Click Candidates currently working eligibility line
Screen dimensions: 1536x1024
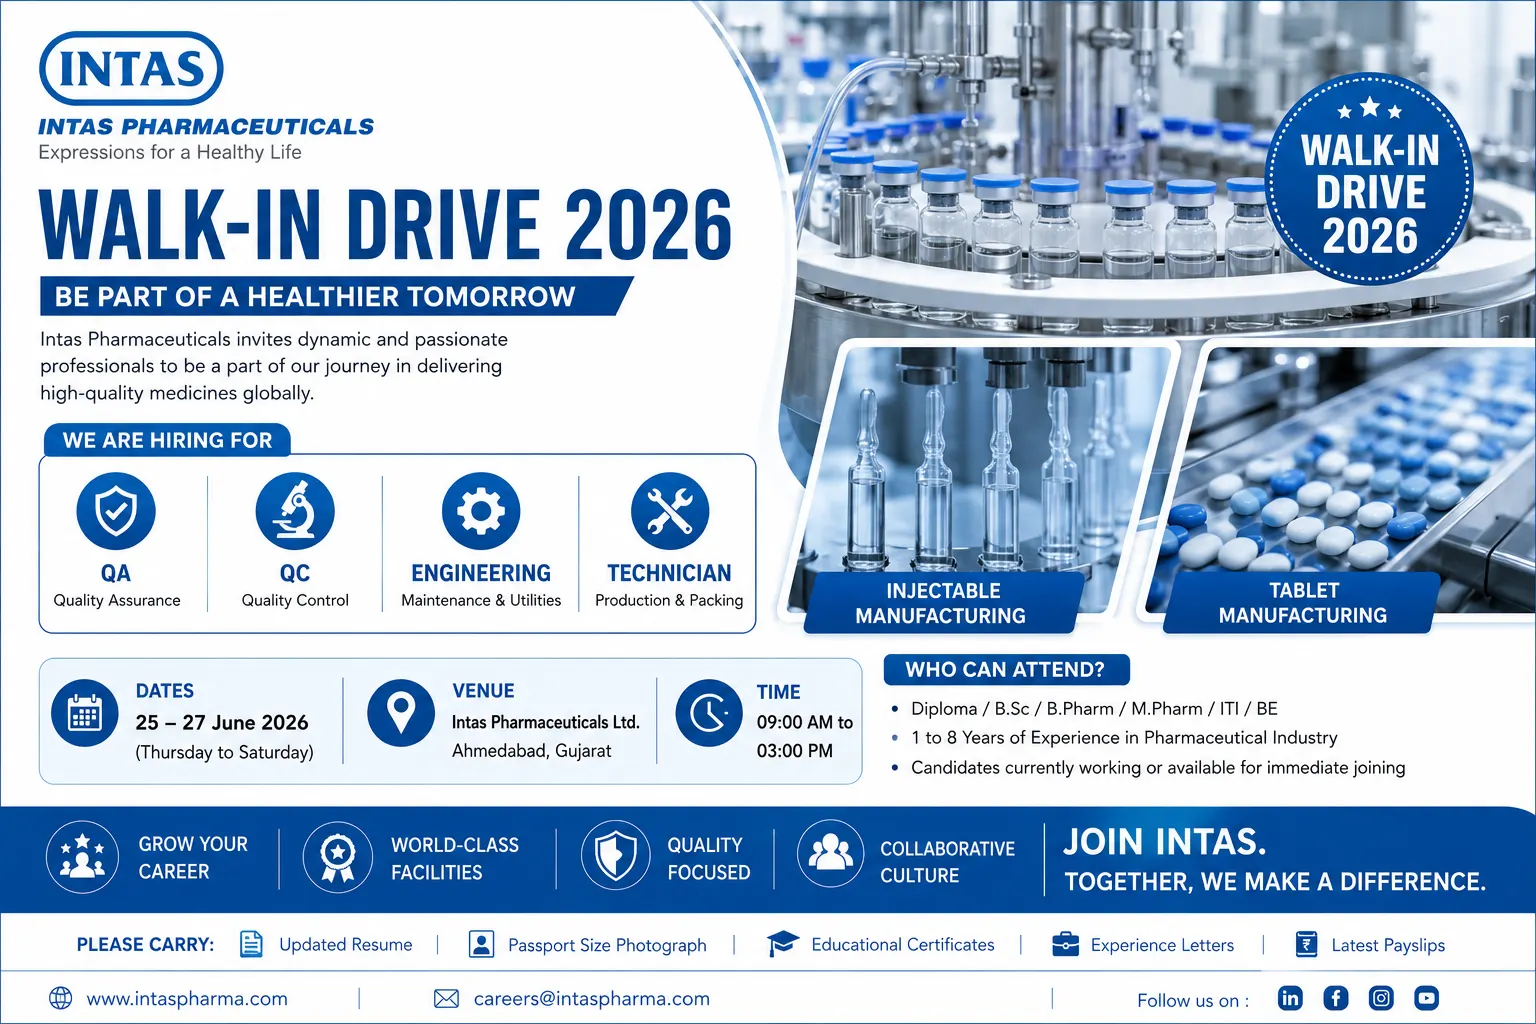pyautogui.click(x=1158, y=767)
